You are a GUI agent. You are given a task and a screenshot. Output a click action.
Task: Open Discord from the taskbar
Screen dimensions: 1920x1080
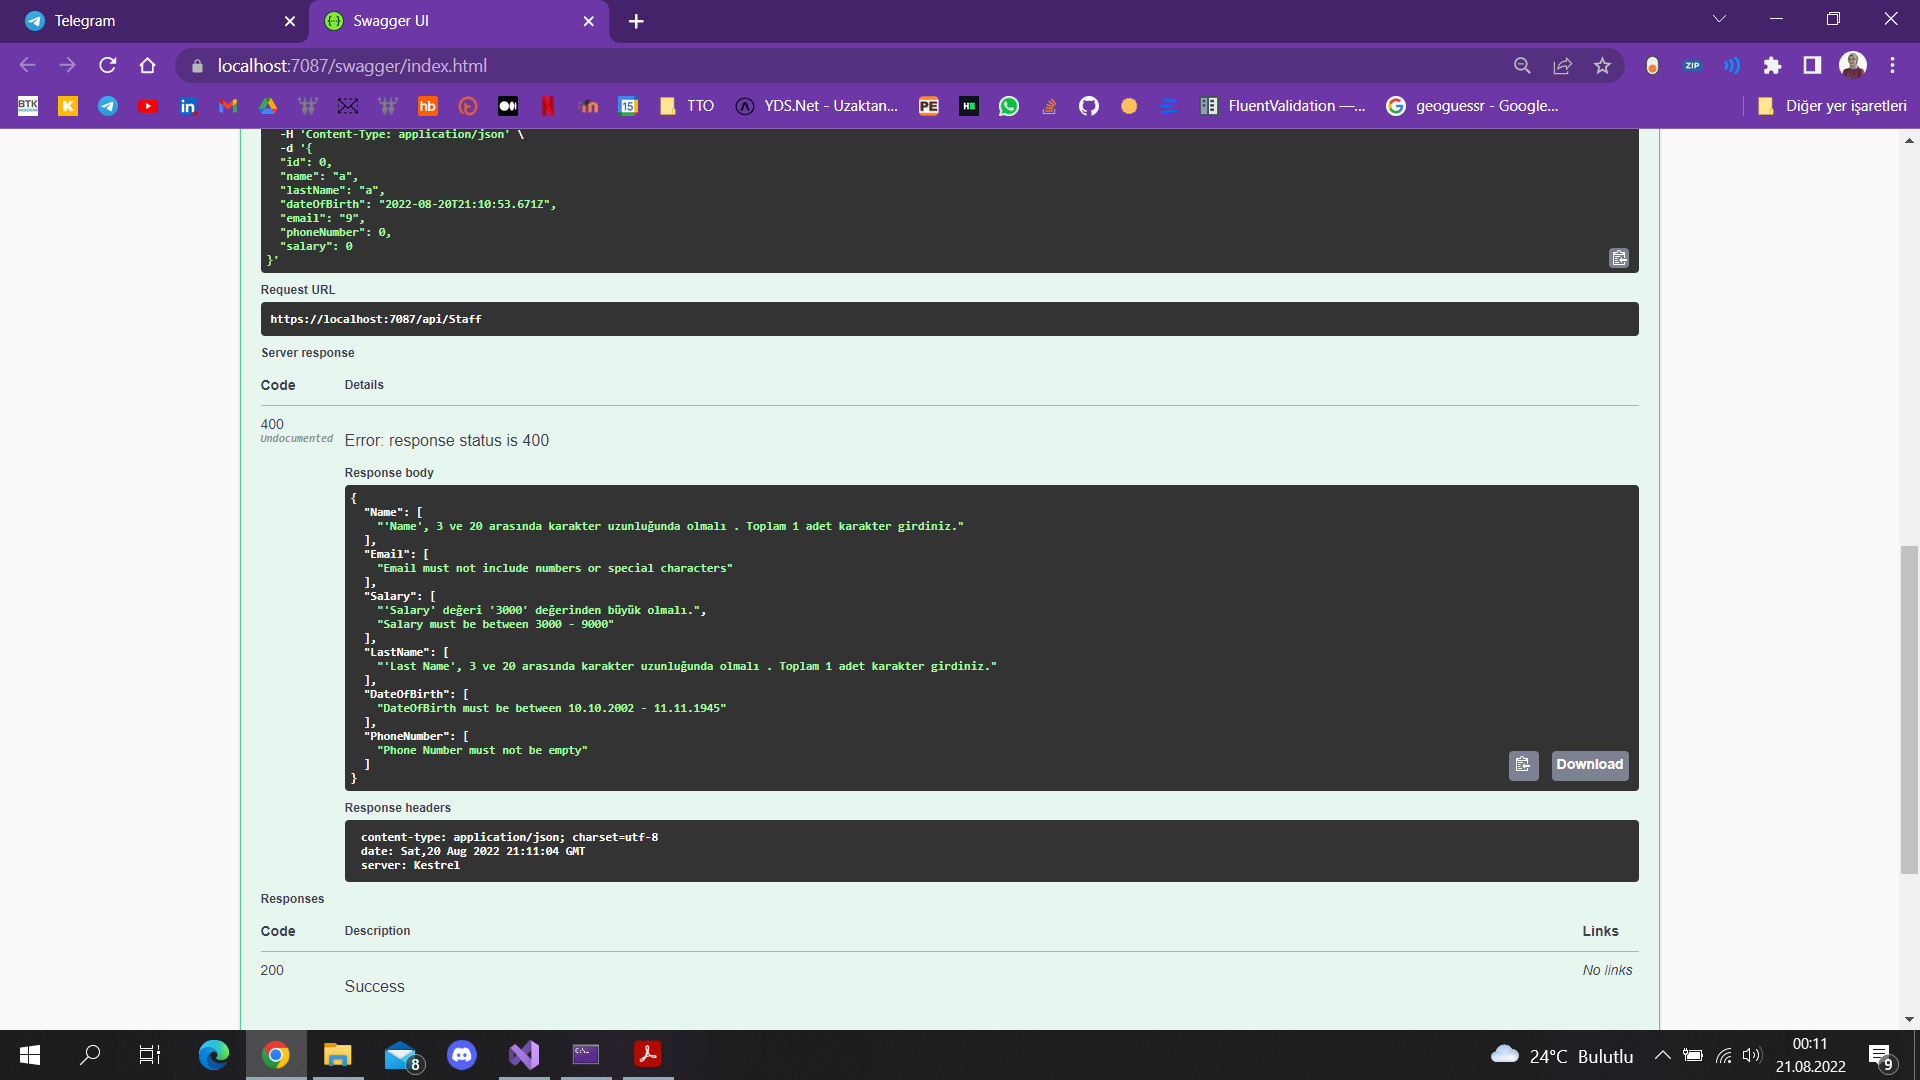coord(462,1054)
